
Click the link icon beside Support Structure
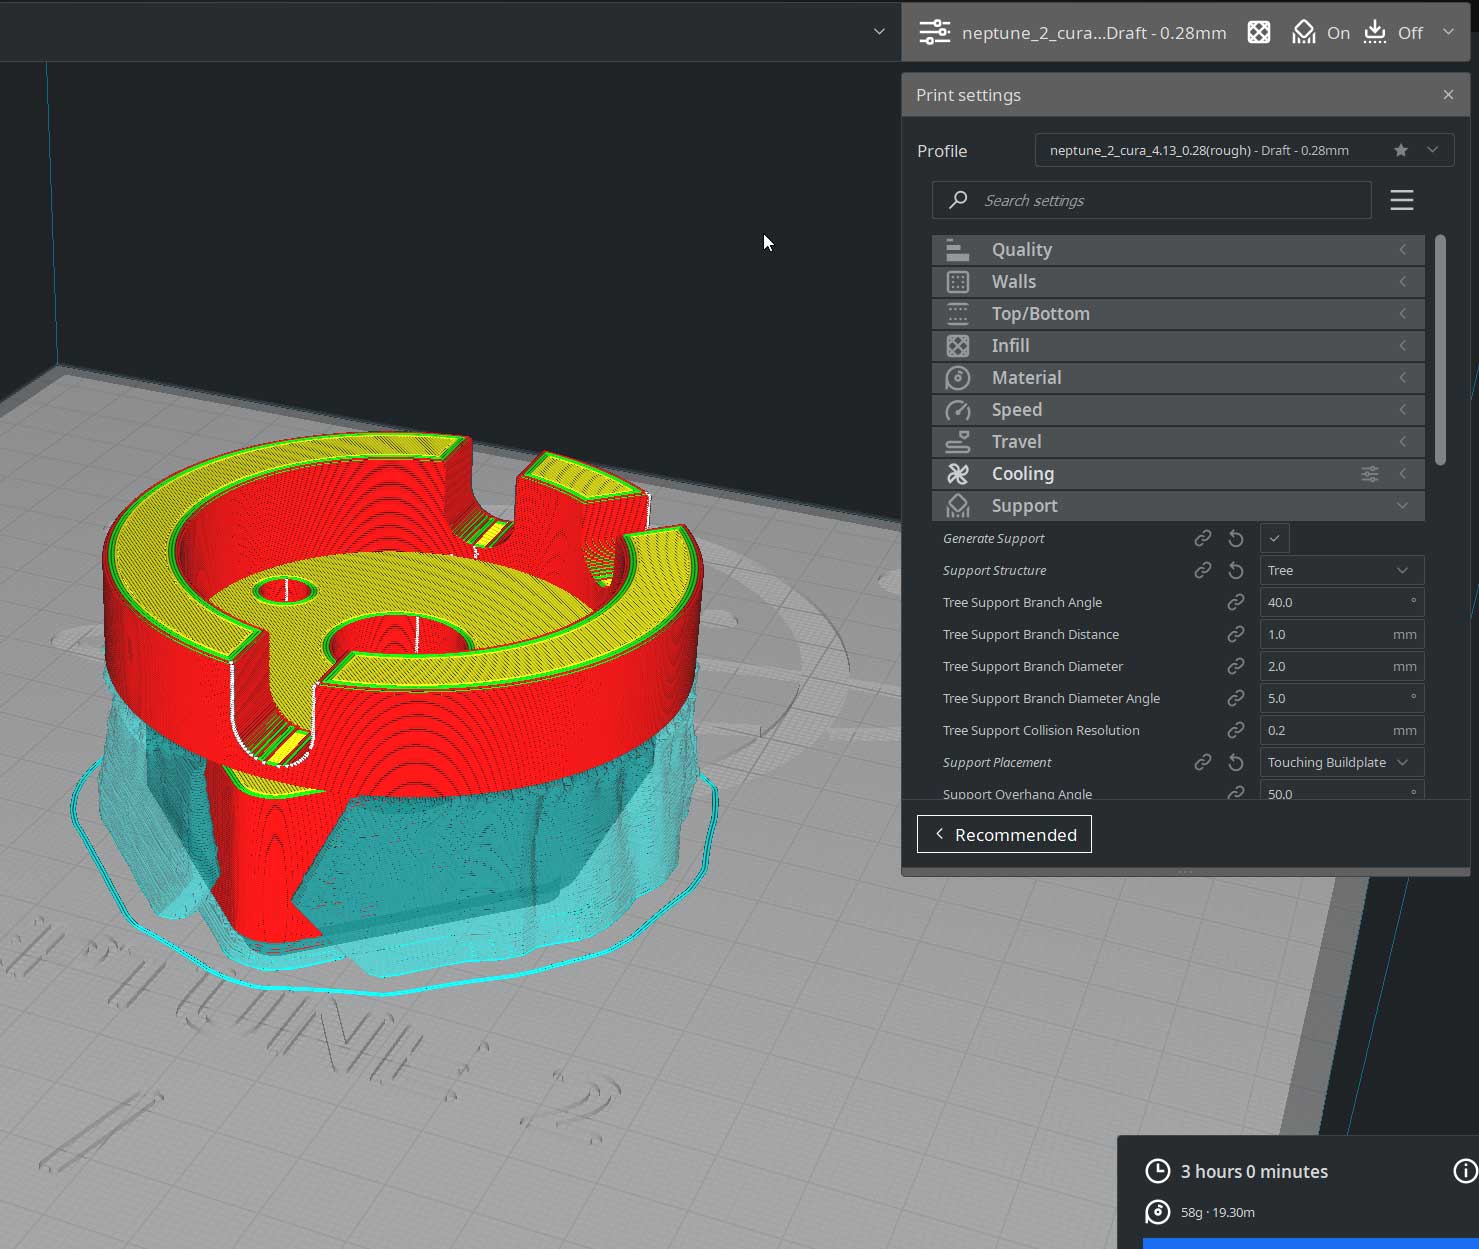pos(1203,570)
